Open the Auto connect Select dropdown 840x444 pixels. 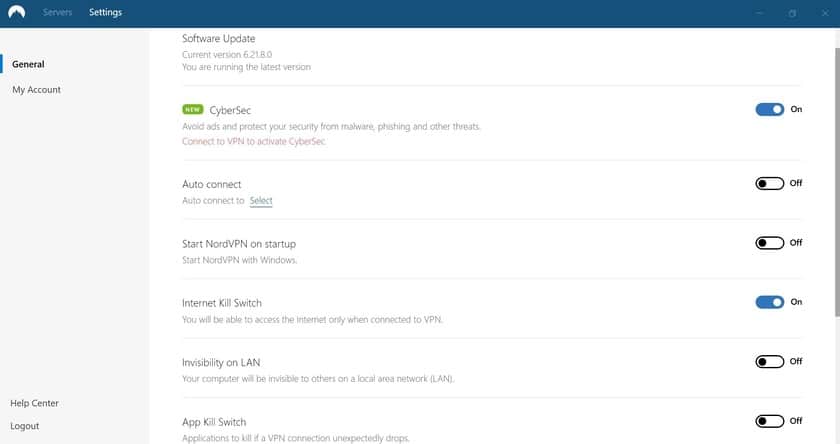pos(261,201)
